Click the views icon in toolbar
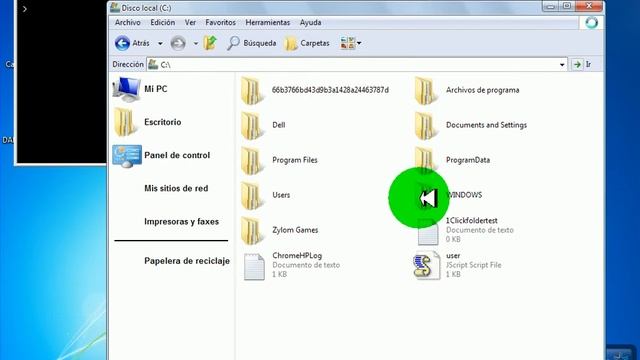 pyautogui.click(x=347, y=42)
